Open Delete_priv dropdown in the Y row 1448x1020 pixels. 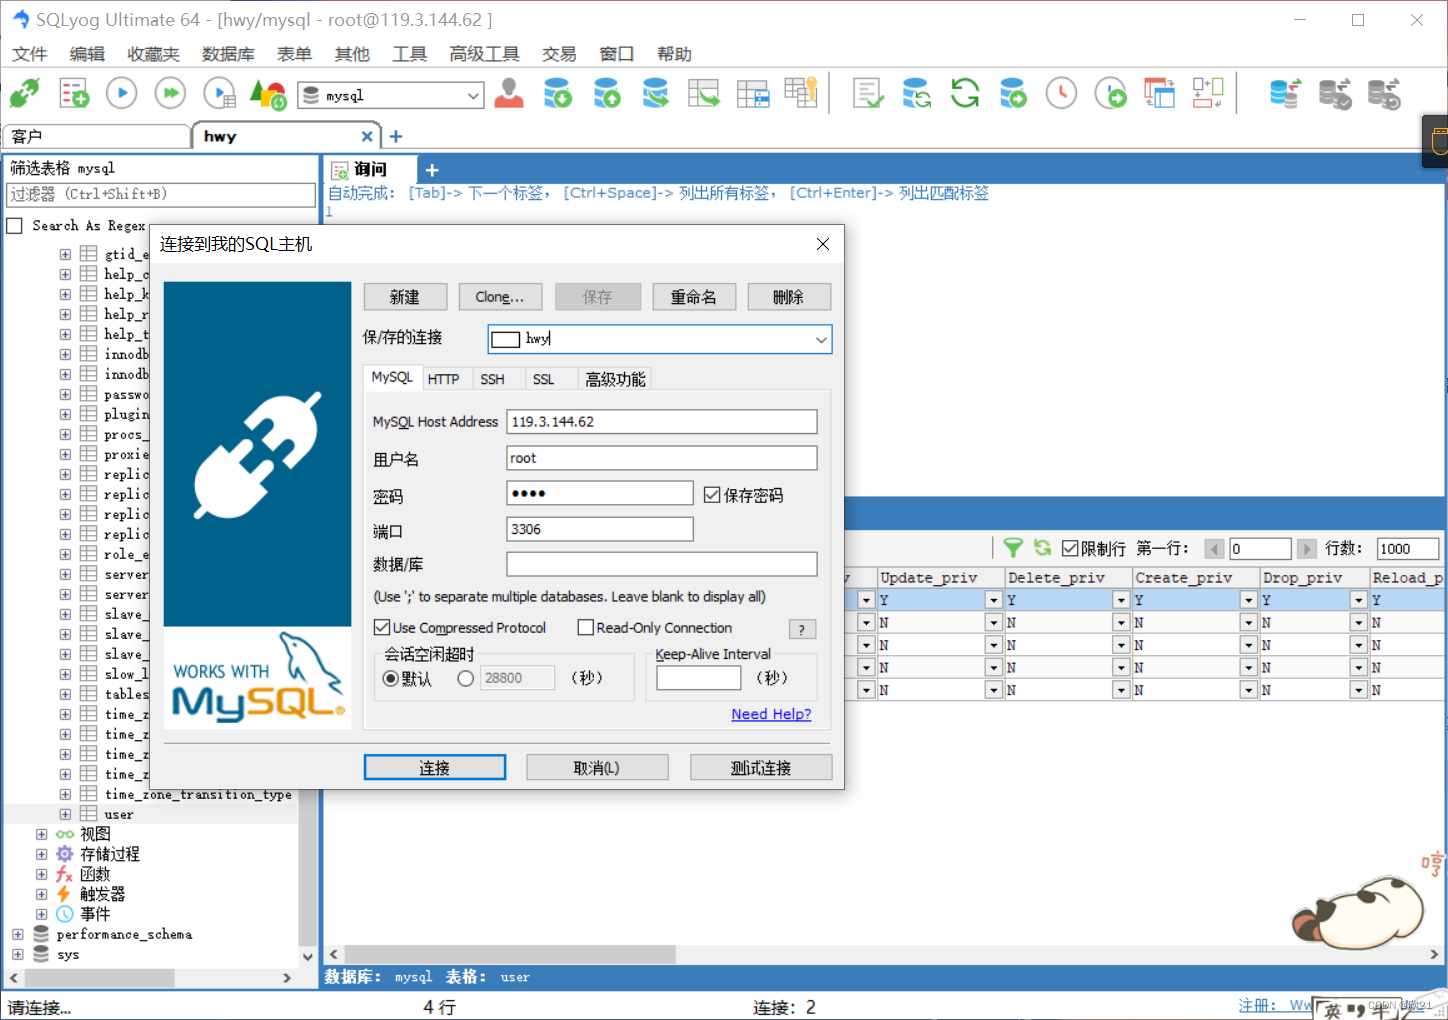point(1121,600)
